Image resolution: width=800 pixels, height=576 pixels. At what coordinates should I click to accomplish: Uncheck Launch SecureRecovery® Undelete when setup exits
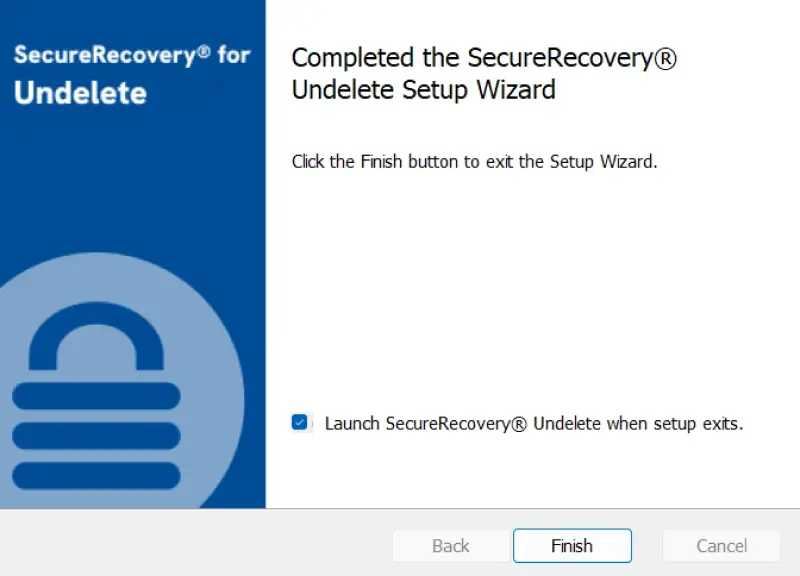point(299,423)
